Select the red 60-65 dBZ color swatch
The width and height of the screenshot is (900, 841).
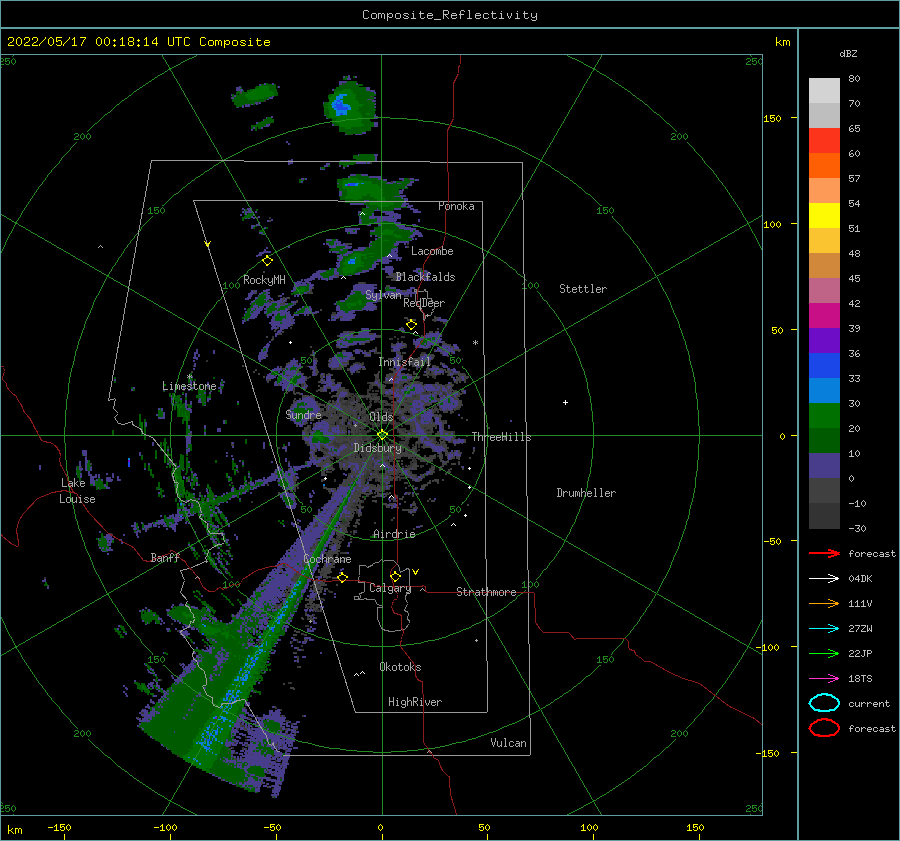824,141
